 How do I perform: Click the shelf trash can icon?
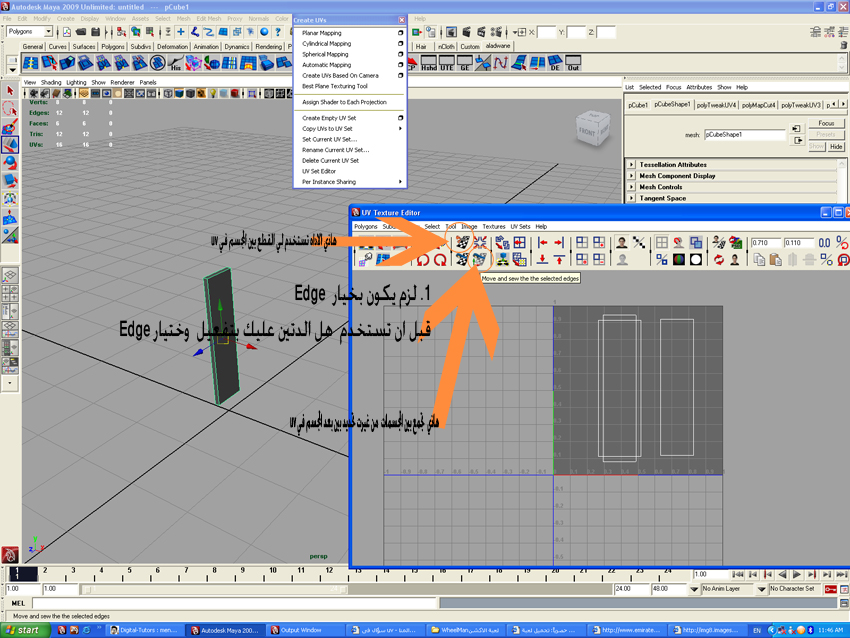coord(843,46)
